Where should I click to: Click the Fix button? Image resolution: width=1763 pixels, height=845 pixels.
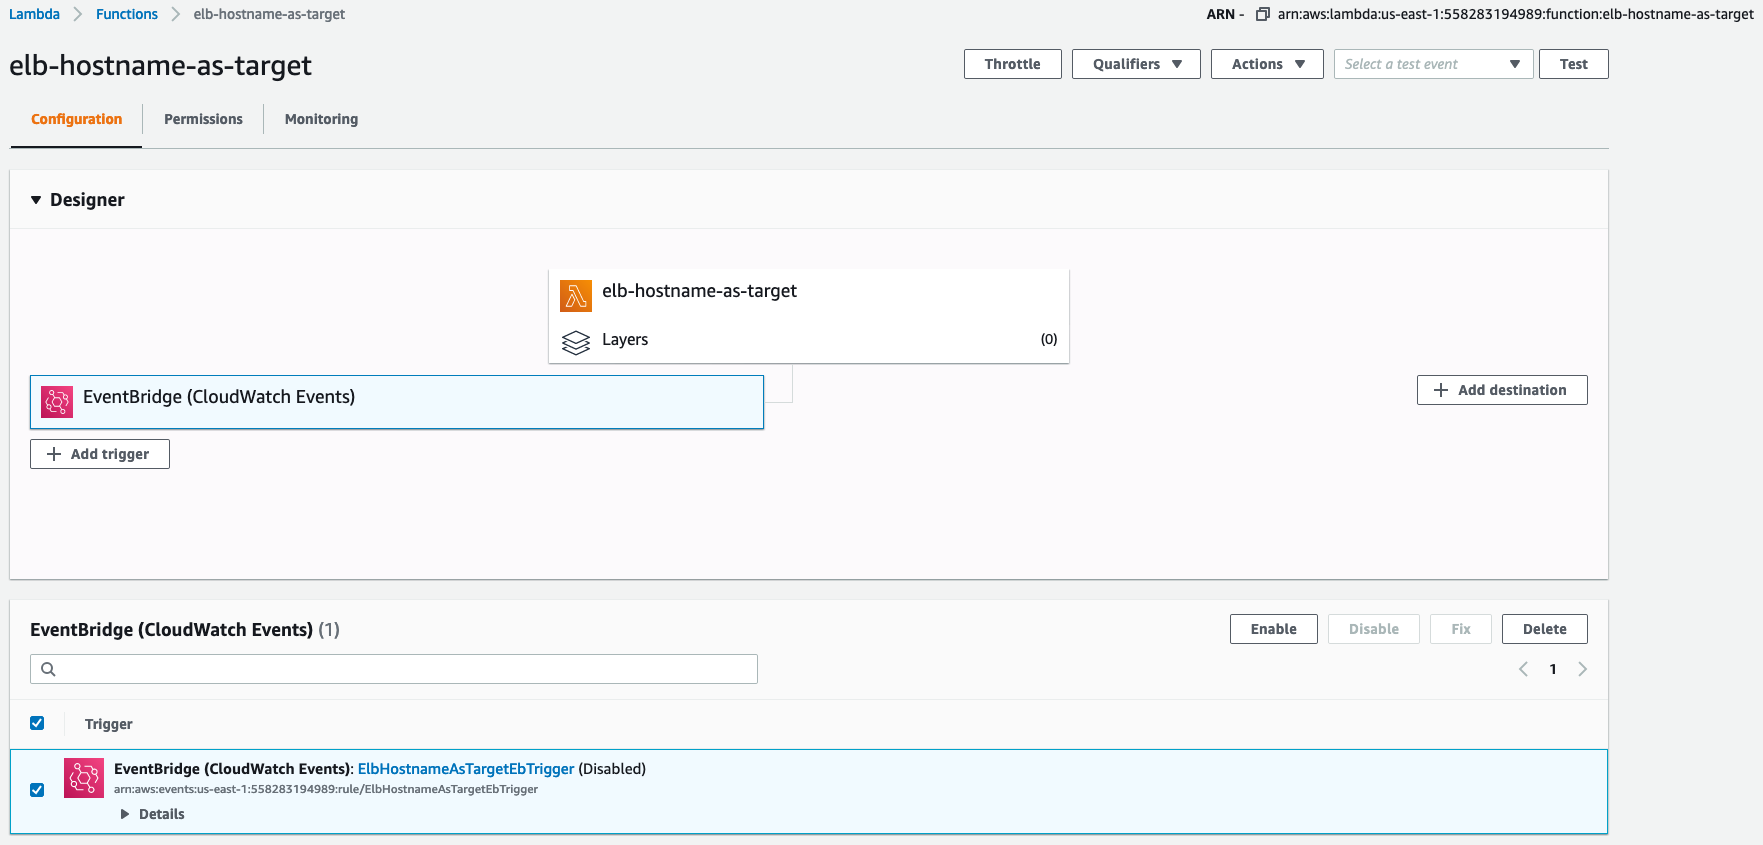(1460, 629)
